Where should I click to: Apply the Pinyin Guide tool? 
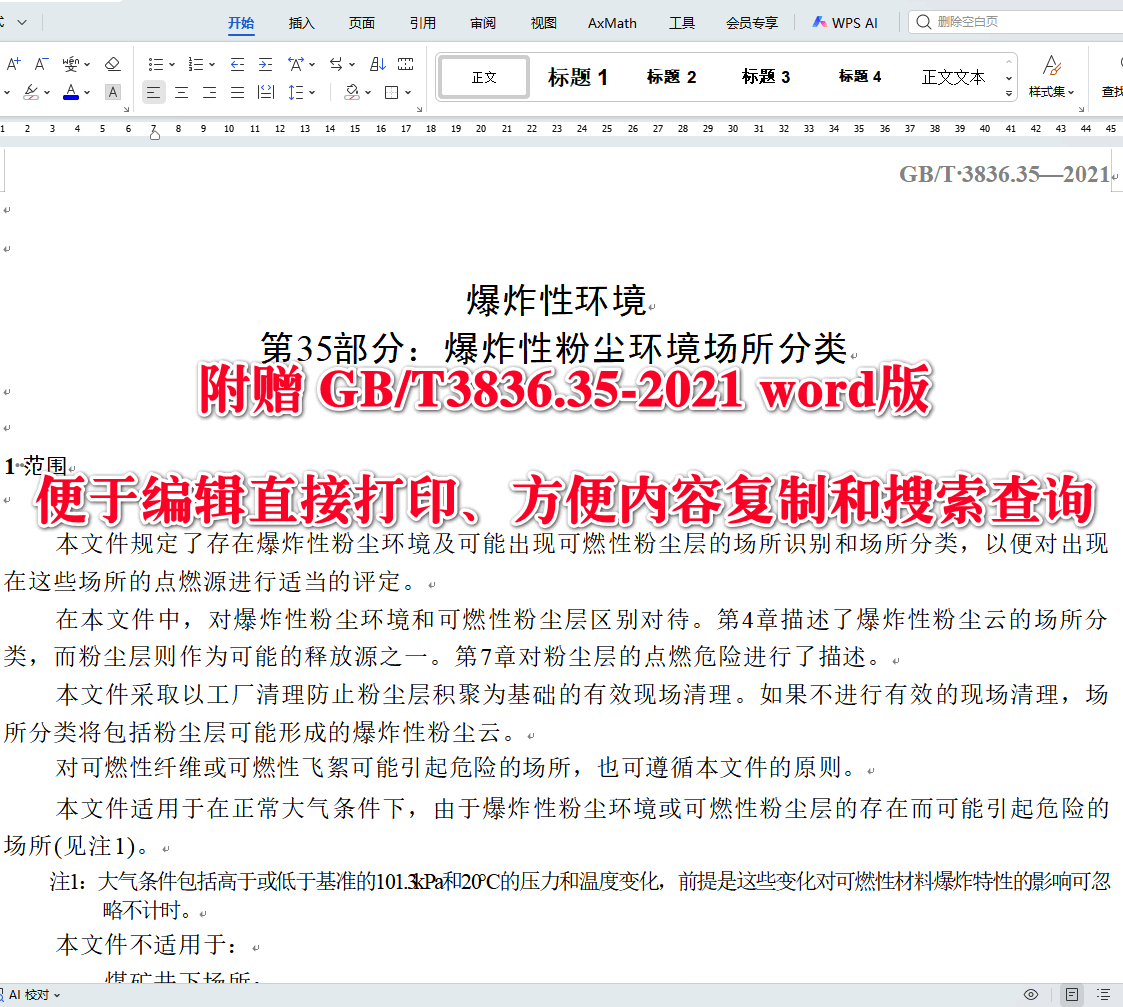(x=72, y=64)
